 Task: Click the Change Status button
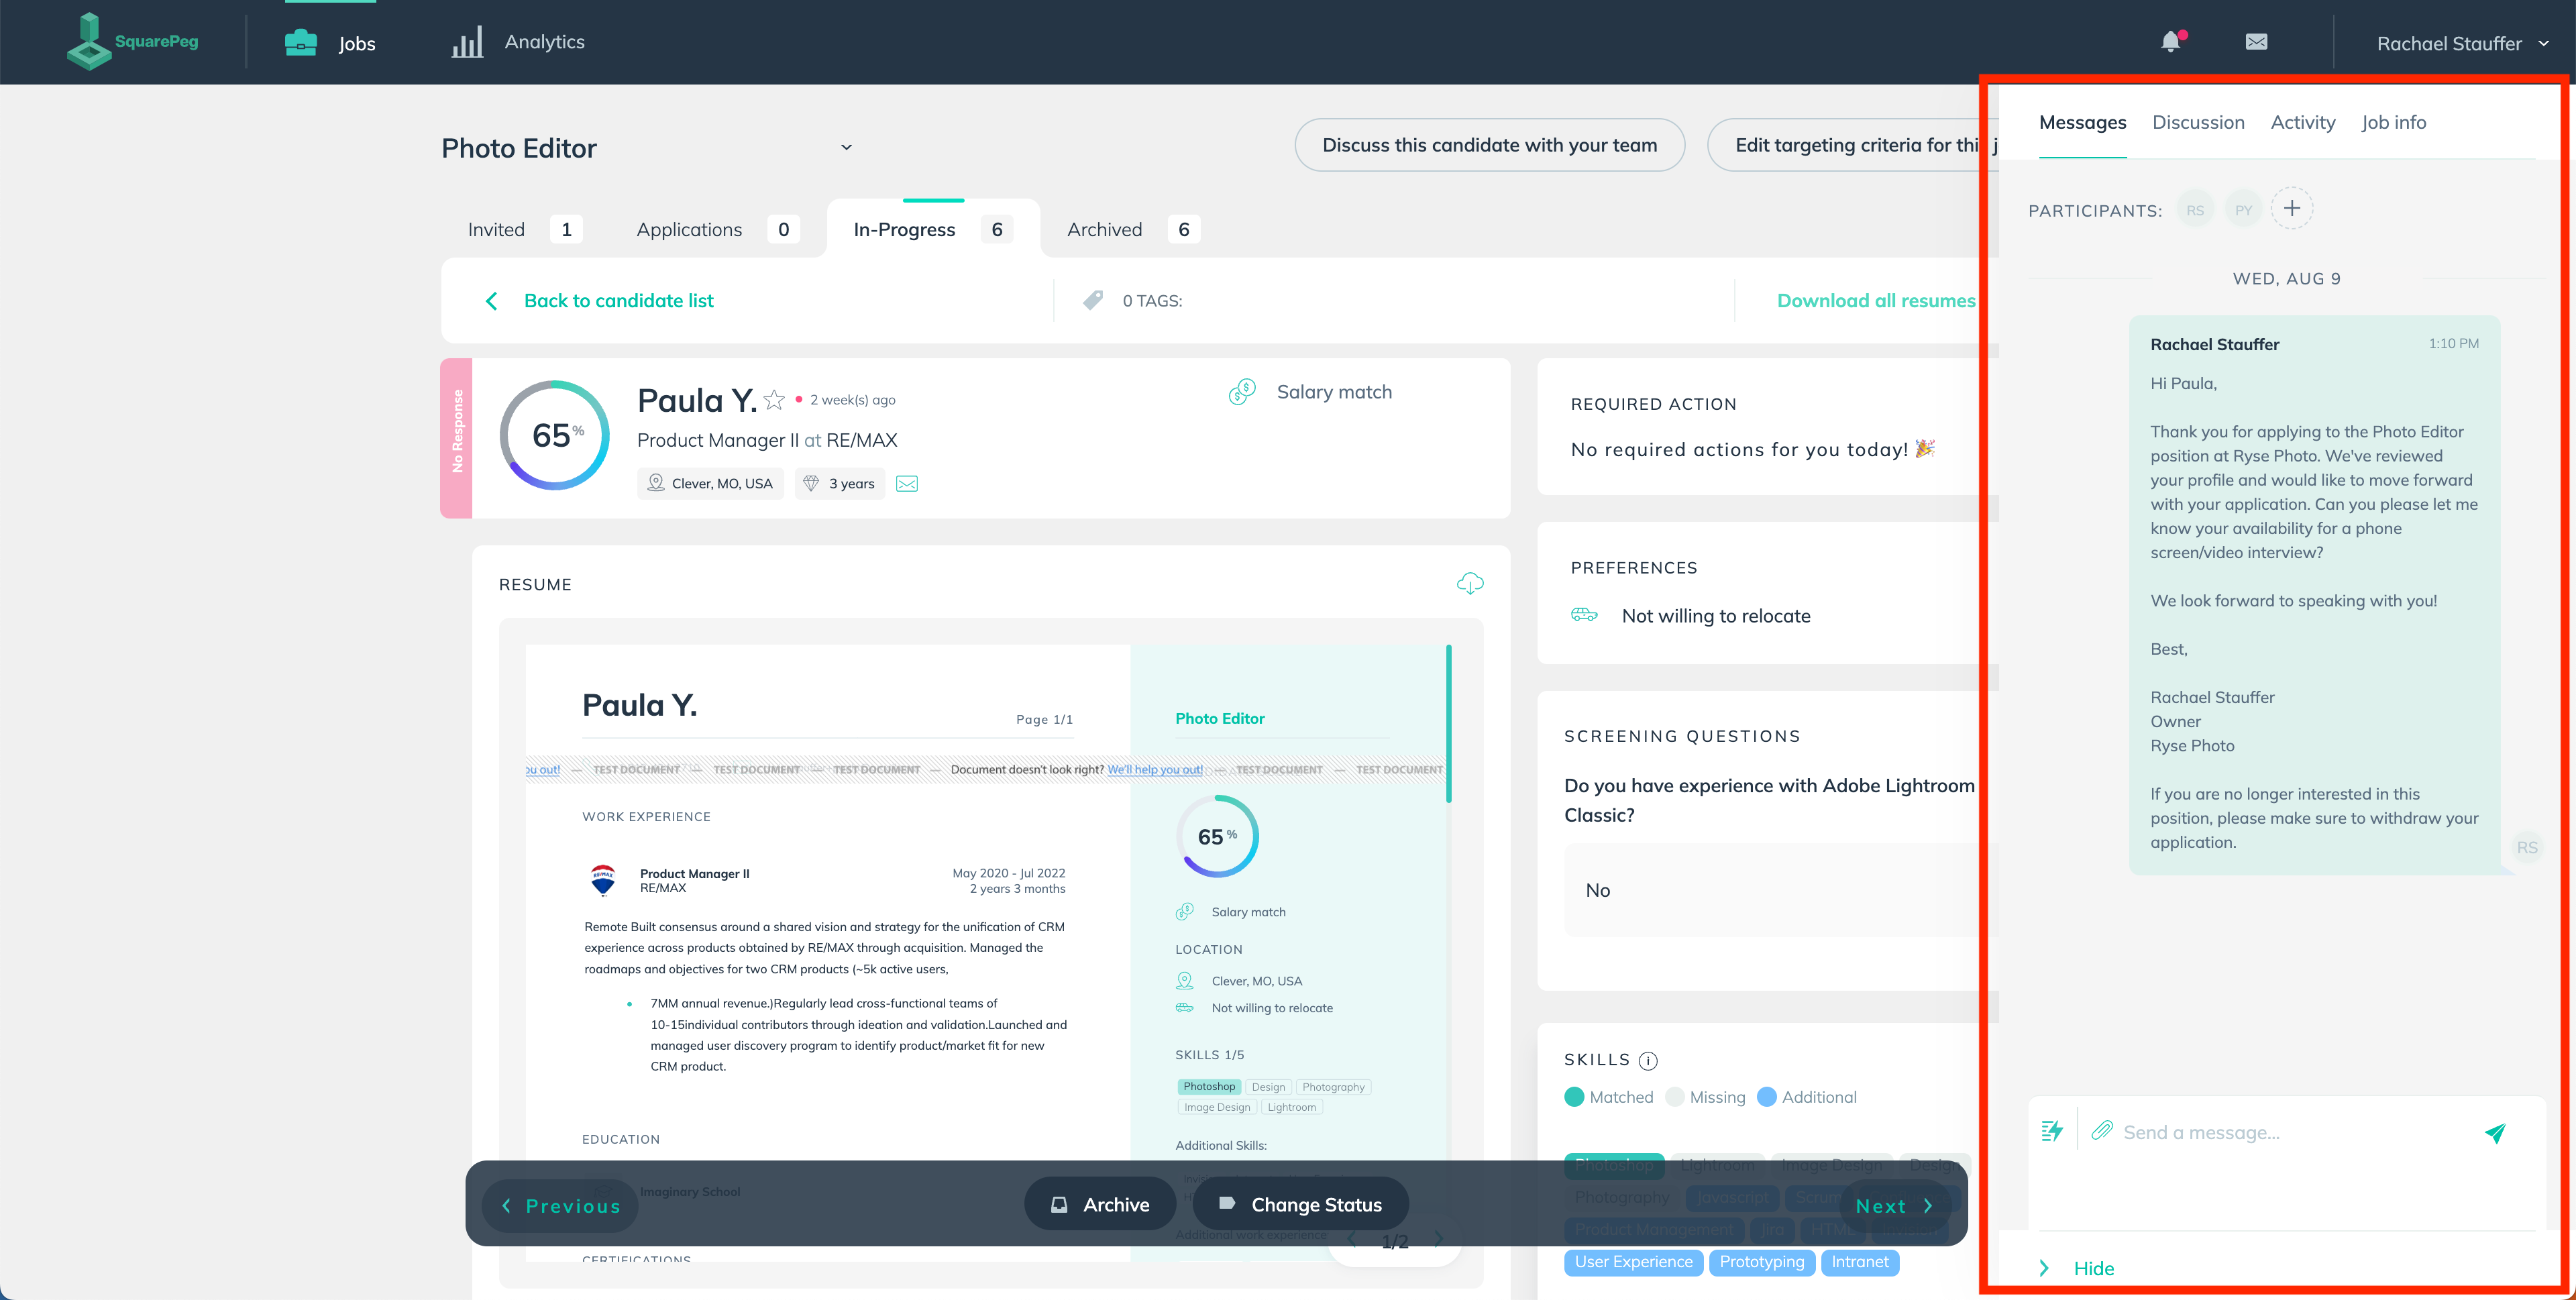pyautogui.click(x=1301, y=1205)
